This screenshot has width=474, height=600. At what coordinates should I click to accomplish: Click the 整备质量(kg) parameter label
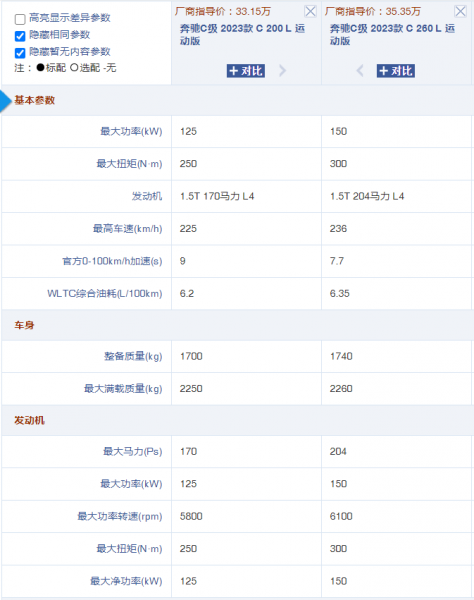tap(133, 356)
